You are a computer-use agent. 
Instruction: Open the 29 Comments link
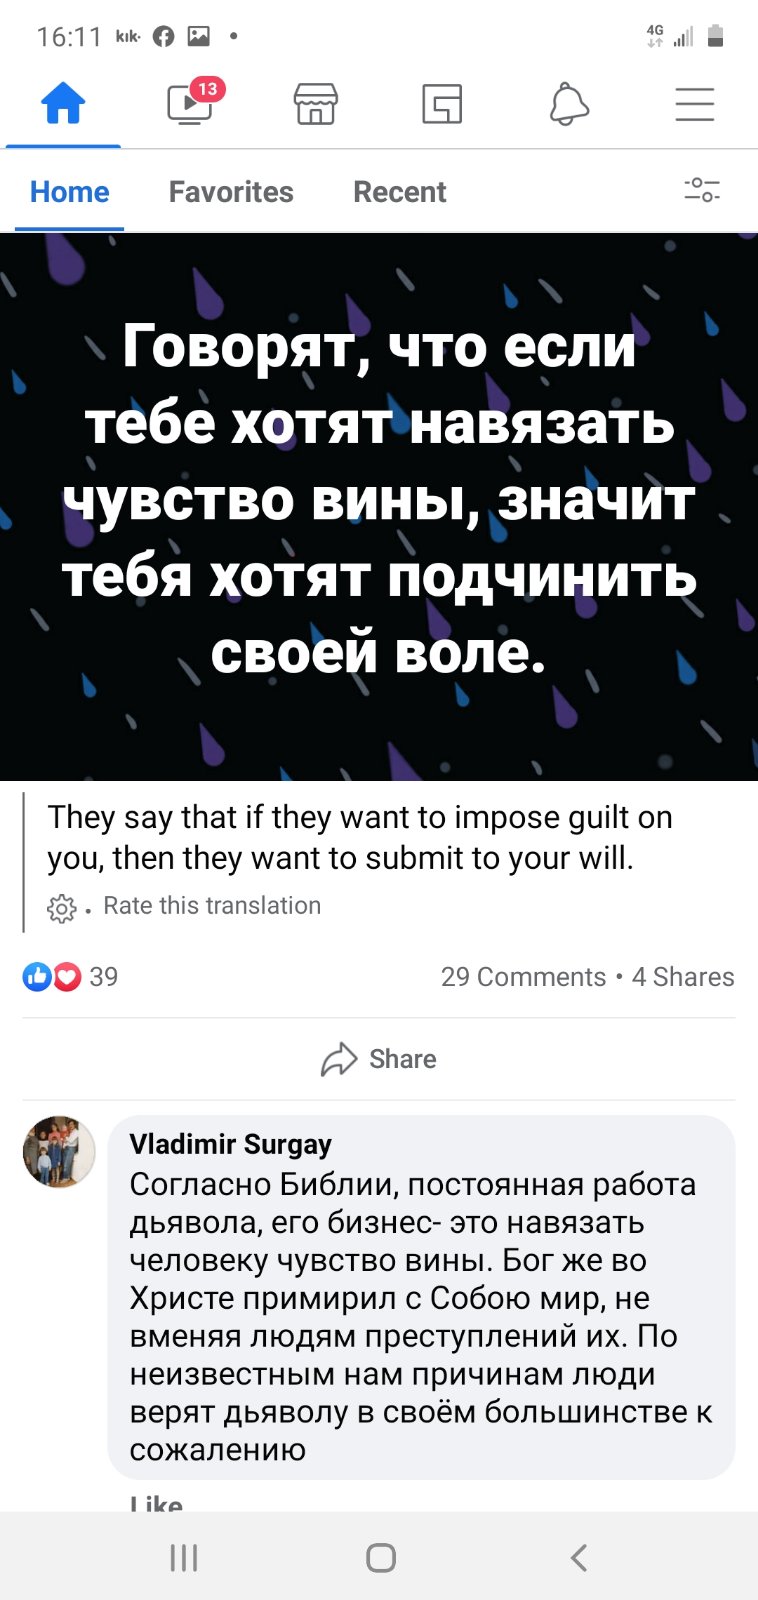523,977
